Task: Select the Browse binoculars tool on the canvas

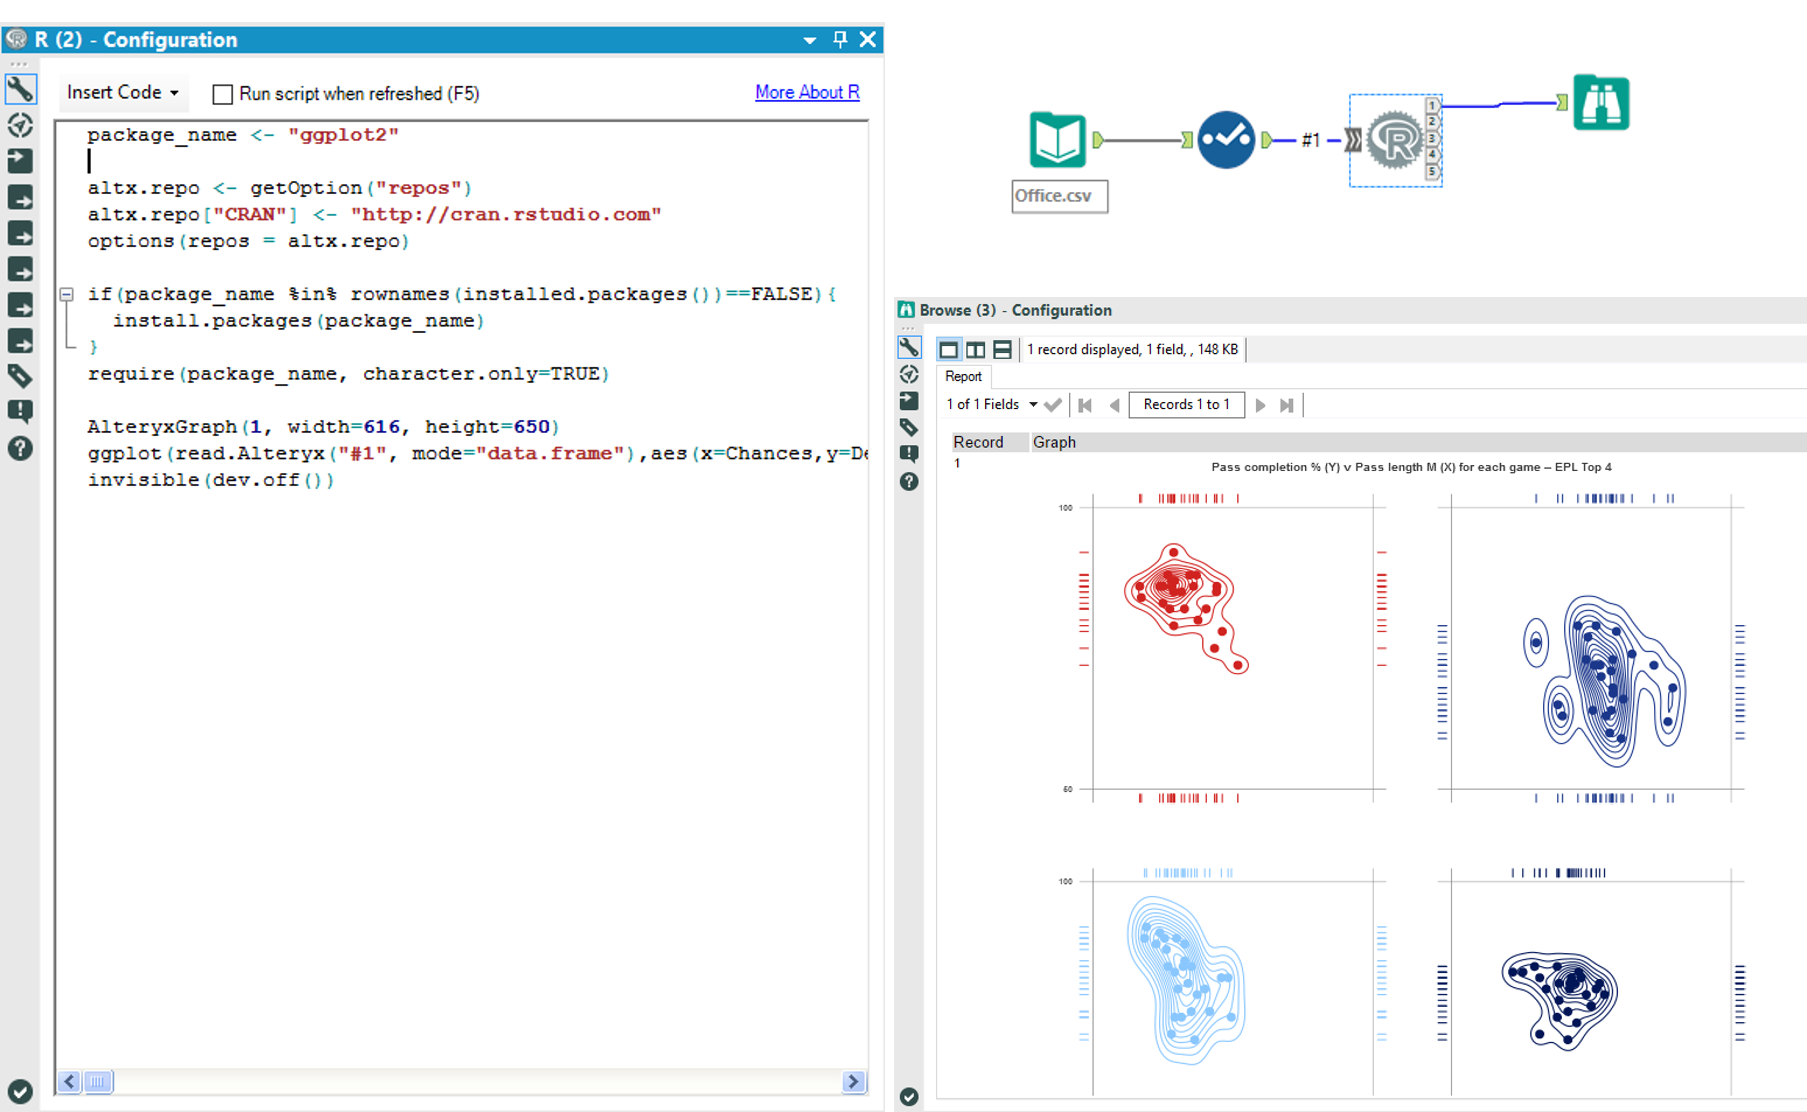Action: pos(1601,103)
